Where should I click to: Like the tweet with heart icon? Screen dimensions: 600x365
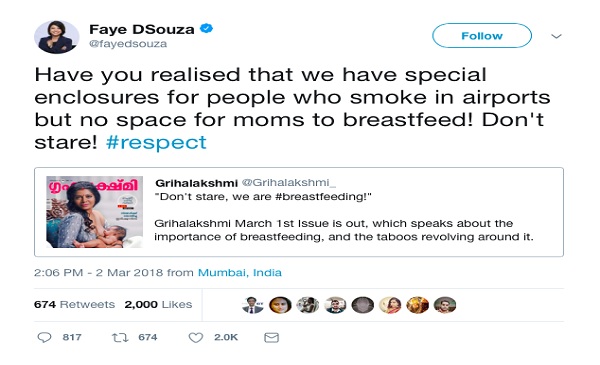coord(196,337)
